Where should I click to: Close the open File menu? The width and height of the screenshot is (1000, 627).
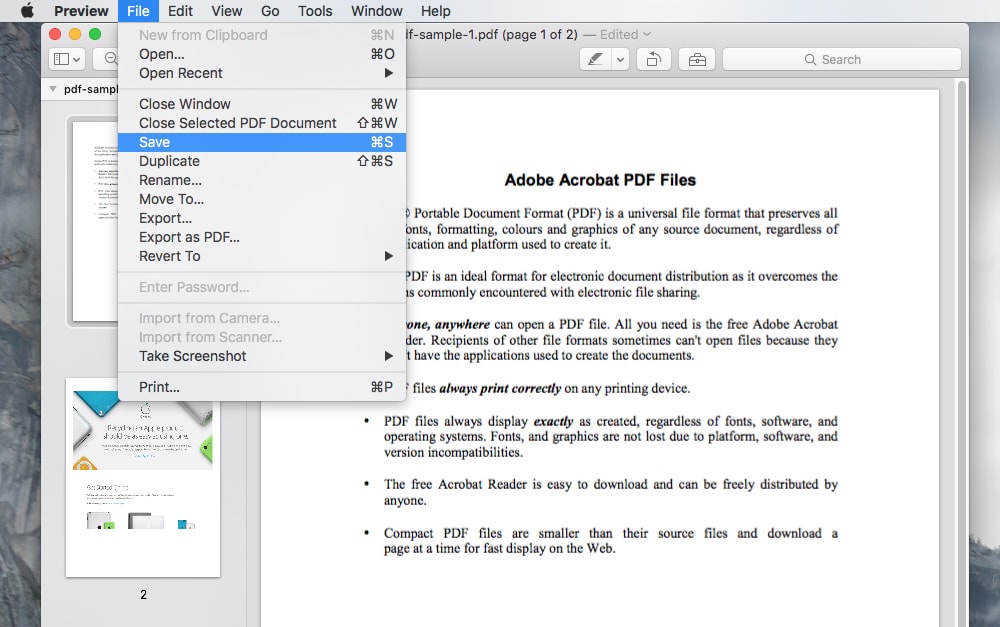point(138,11)
